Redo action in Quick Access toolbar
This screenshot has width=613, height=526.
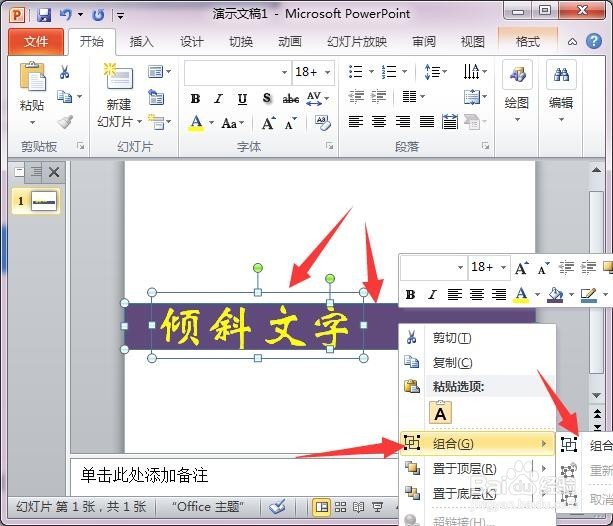(98, 15)
